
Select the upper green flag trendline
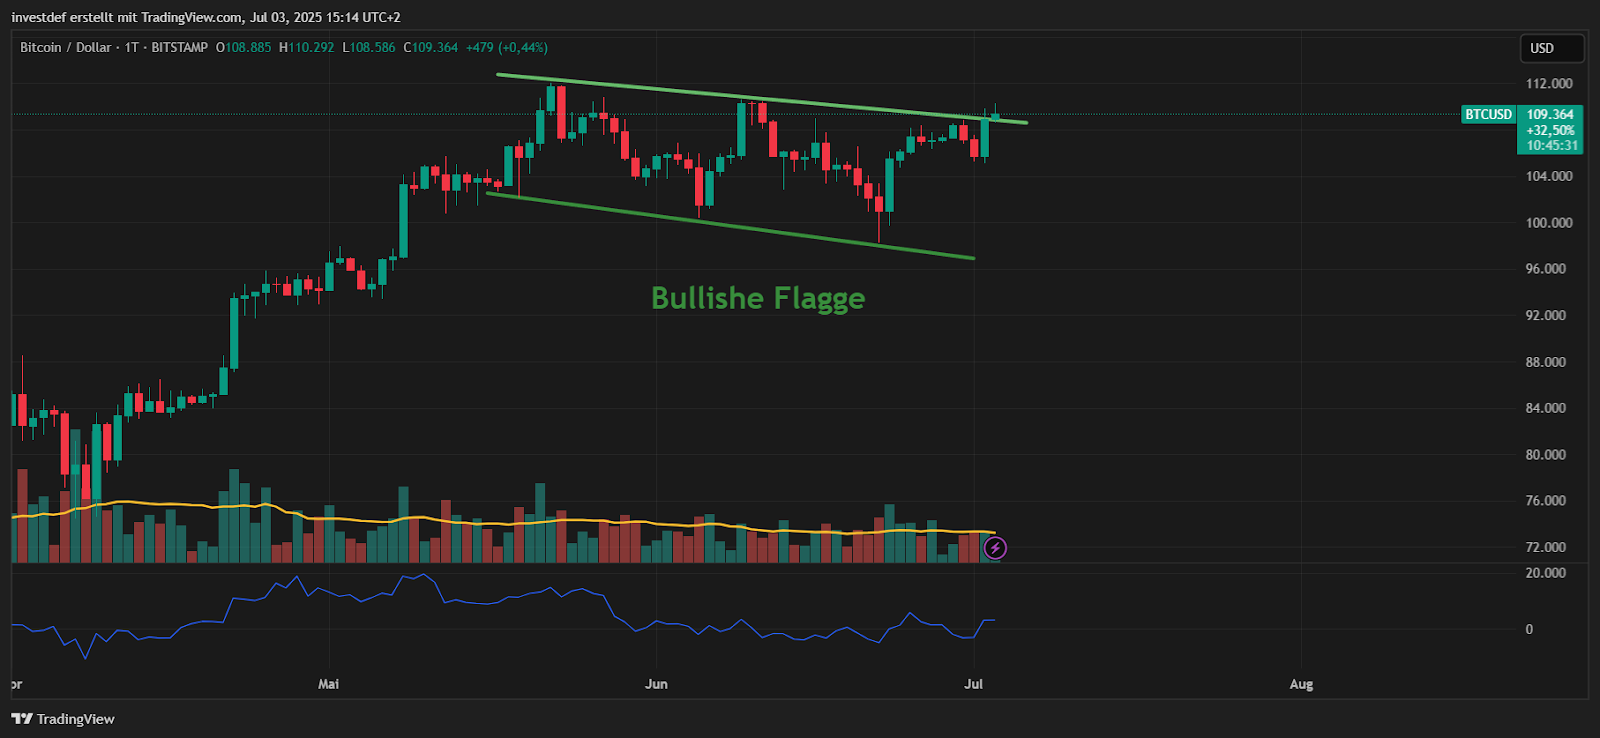point(760,99)
